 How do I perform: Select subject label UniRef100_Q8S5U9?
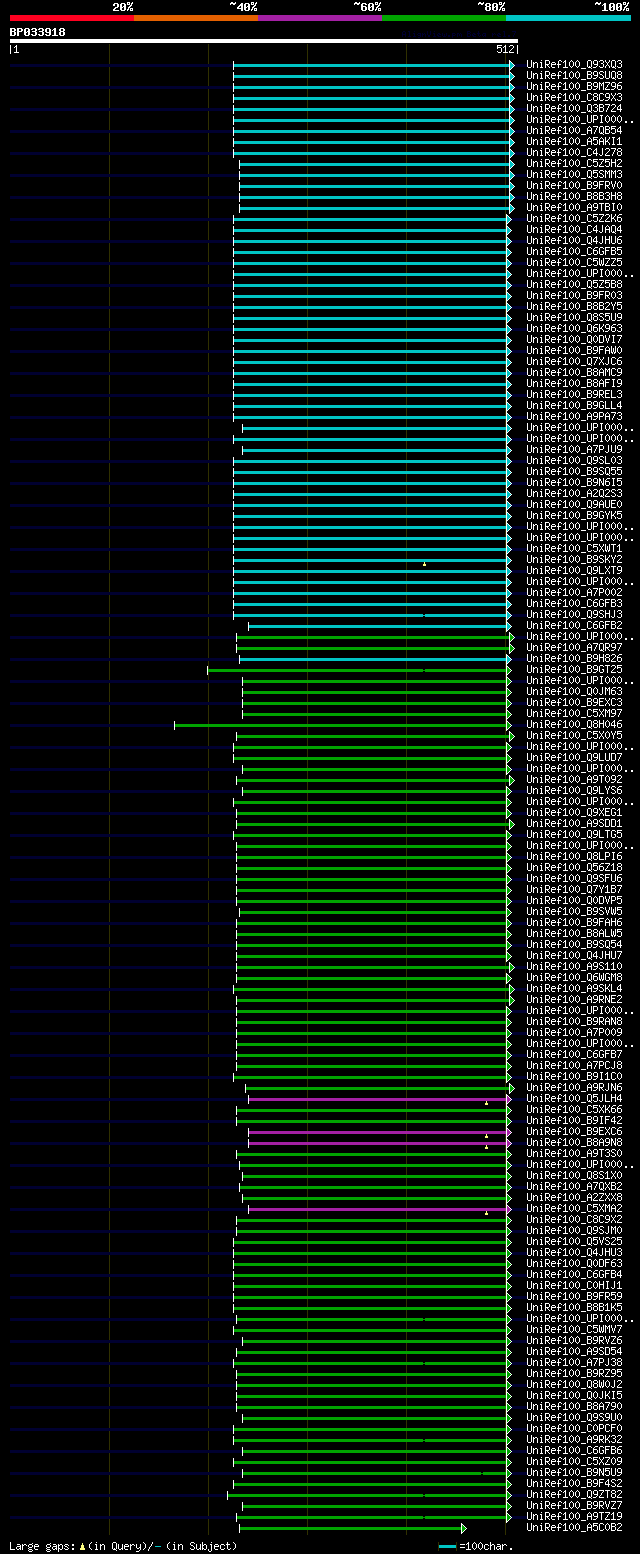click(x=574, y=317)
